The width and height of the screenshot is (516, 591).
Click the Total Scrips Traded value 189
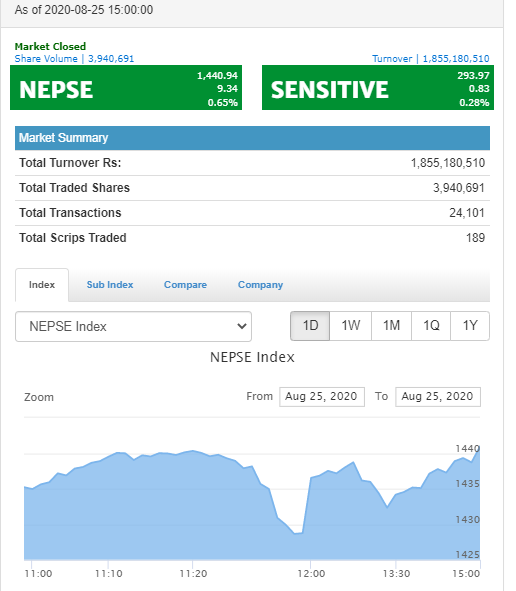[x=475, y=238]
